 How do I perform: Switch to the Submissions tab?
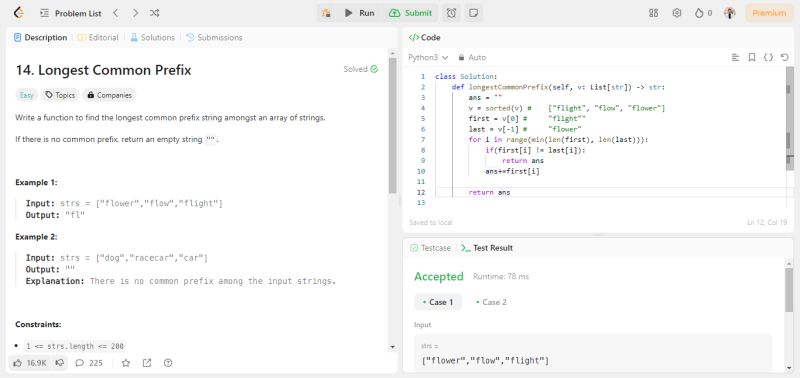(x=214, y=37)
